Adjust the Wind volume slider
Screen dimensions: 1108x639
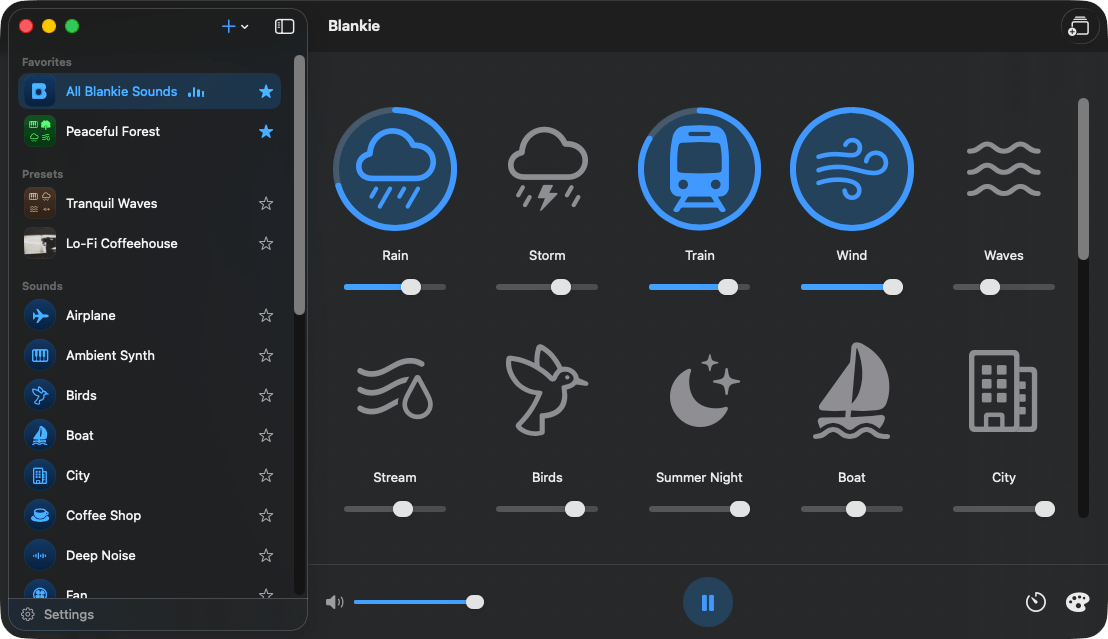[x=851, y=287]
